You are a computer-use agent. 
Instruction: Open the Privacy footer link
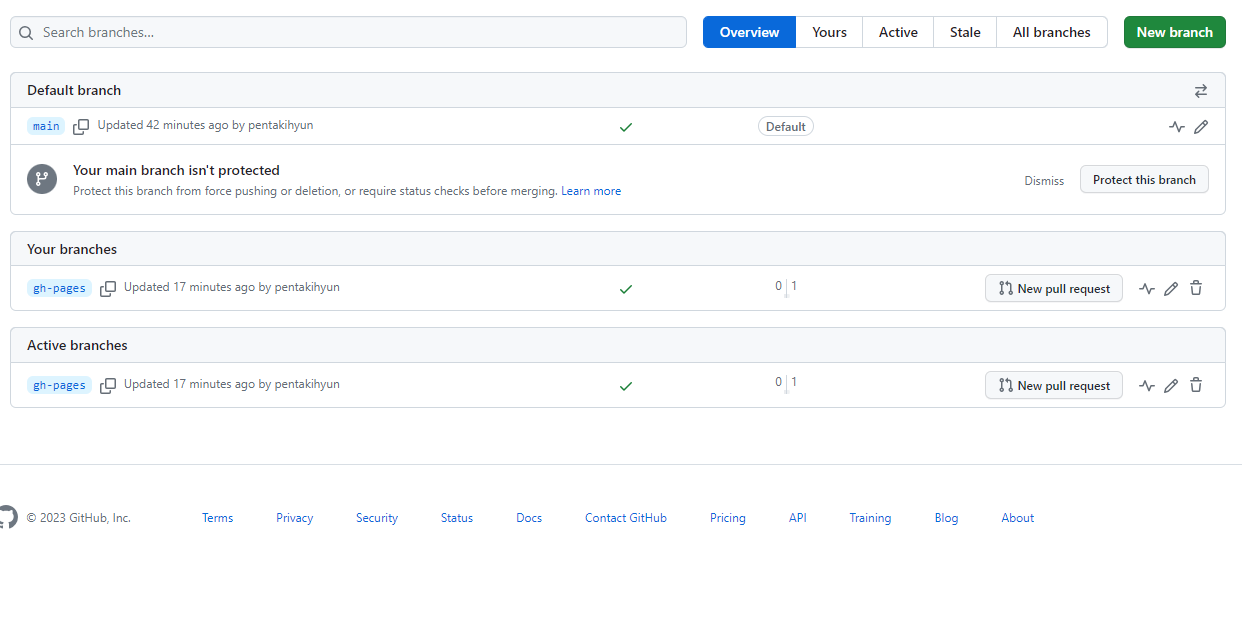click(295, 518)
